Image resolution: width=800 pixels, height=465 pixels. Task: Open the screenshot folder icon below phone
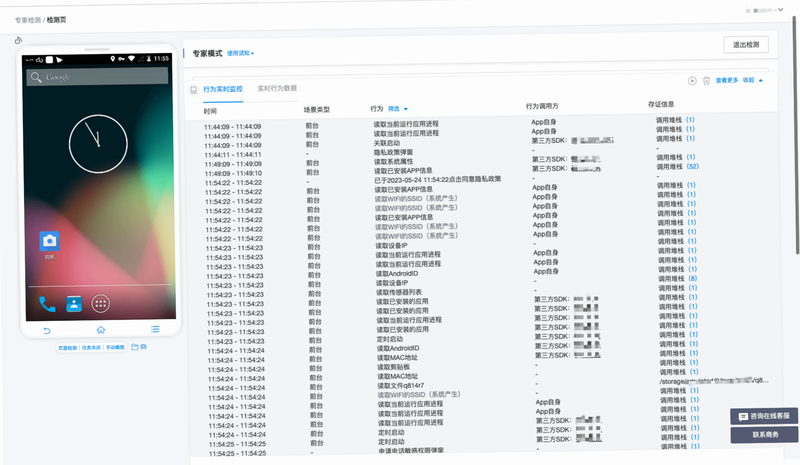point(135,347)
